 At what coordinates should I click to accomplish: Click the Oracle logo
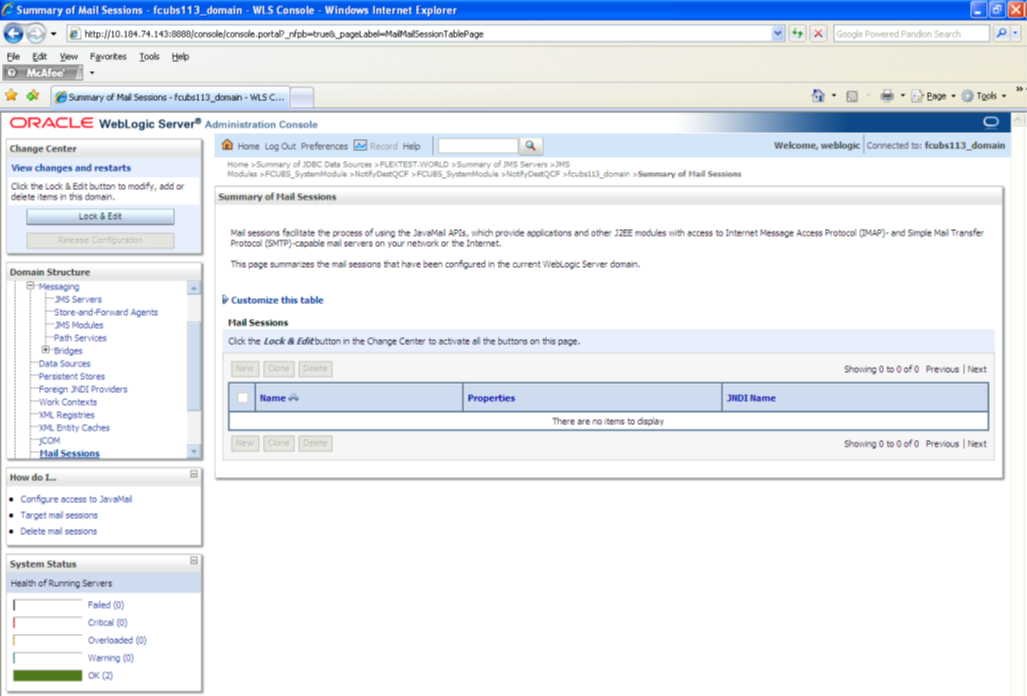pyautogui.click(x=51, y=123)
